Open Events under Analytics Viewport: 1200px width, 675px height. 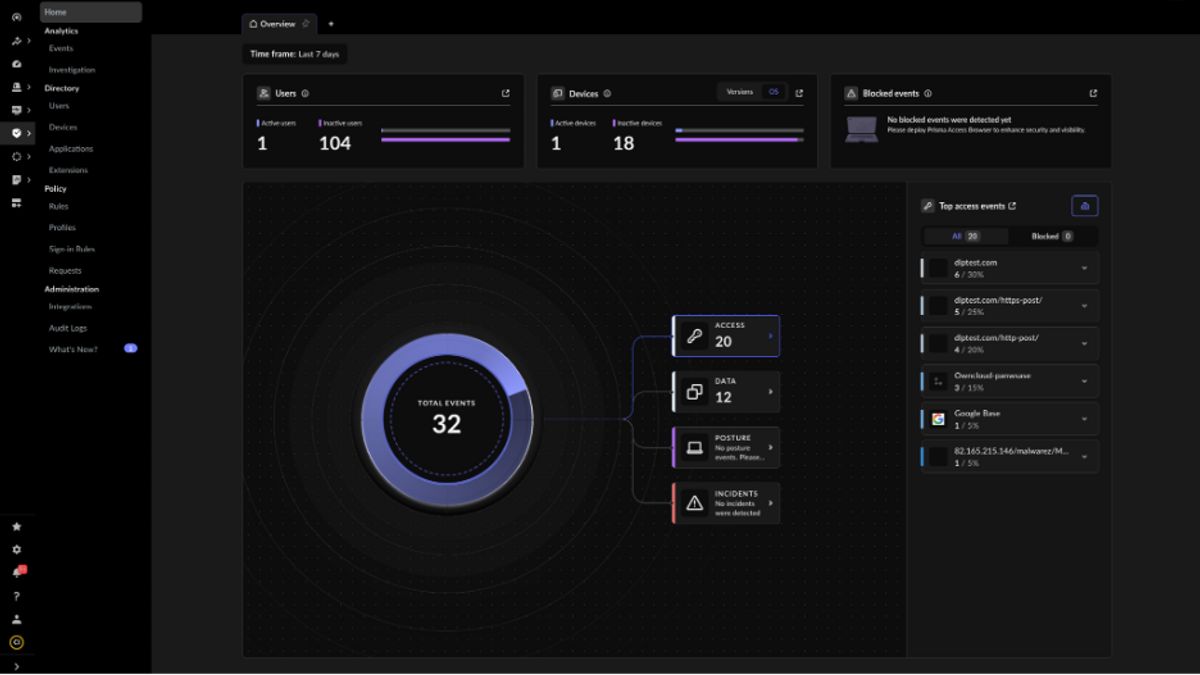tap(61, 48)
